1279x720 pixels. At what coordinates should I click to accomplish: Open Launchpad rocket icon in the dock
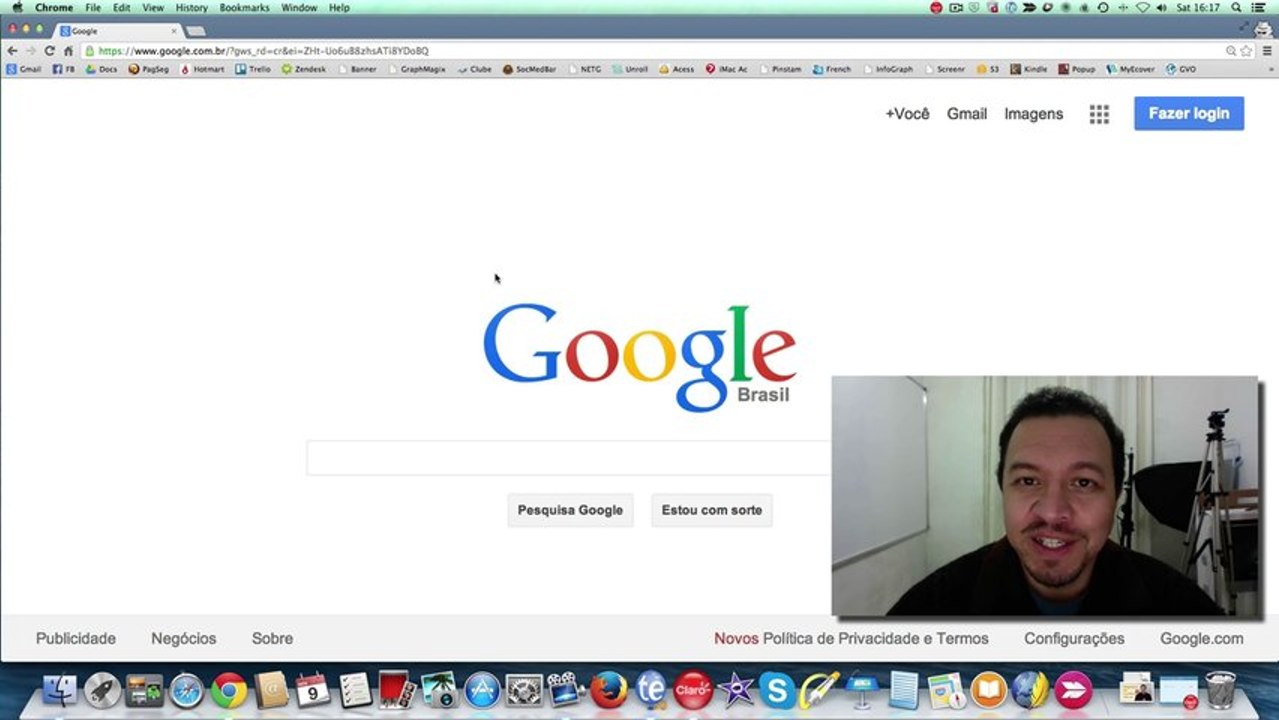pyautogui.click(x=102, y=690)
